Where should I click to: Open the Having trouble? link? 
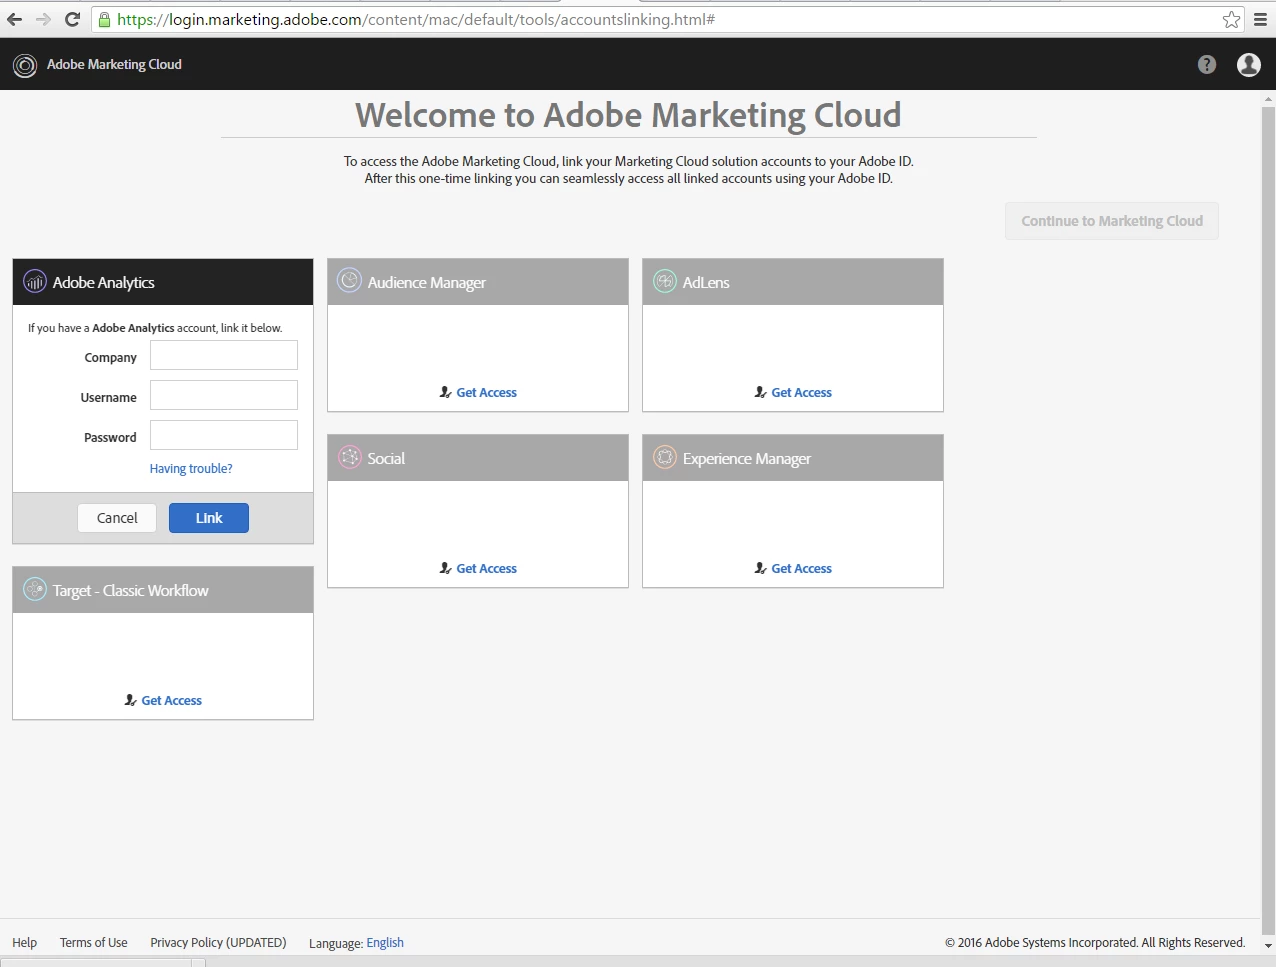(x=191, y=468)
